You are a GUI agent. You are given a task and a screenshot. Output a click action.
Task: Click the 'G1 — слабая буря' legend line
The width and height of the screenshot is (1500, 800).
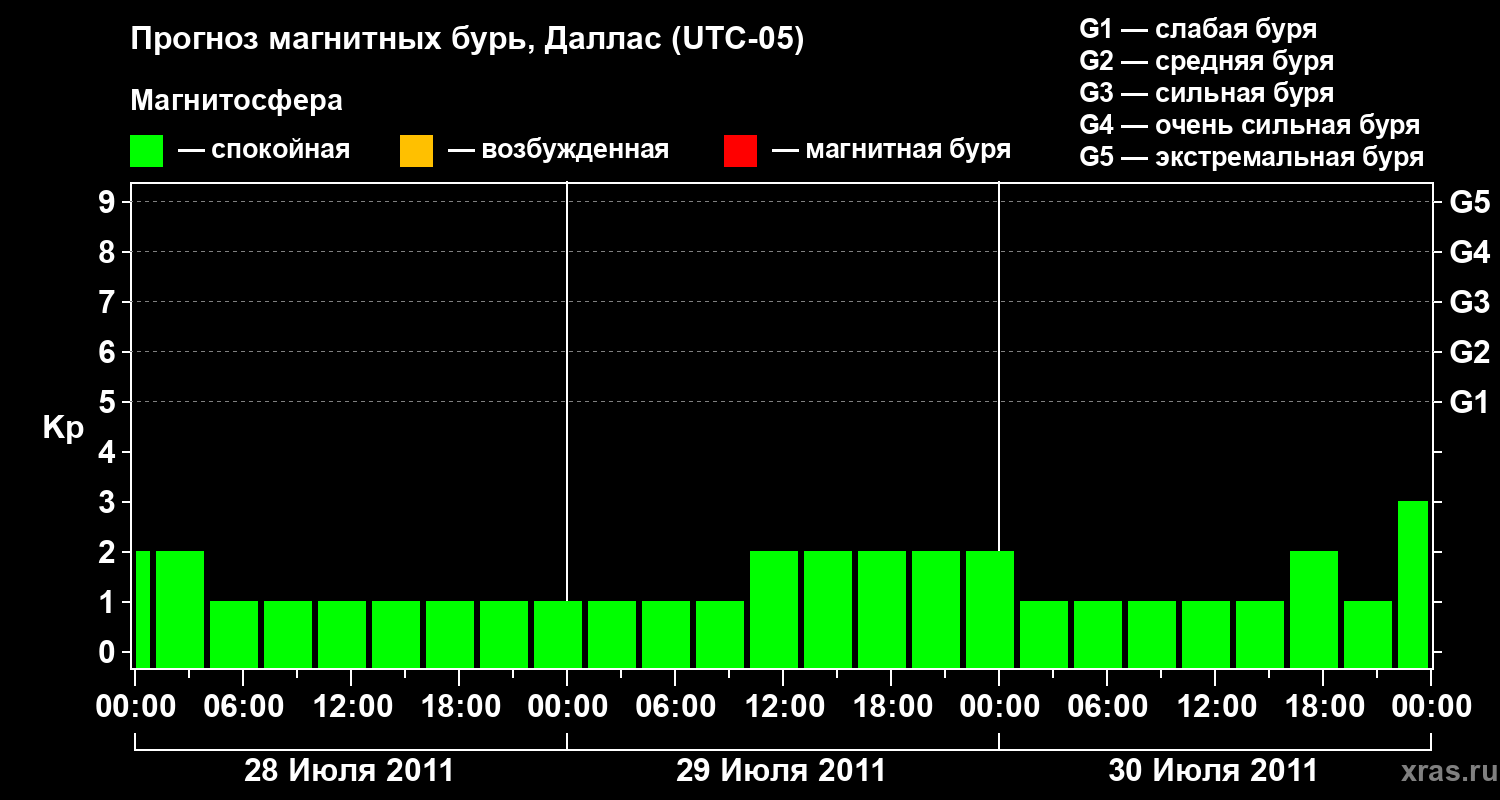(x=1198, y=29)
